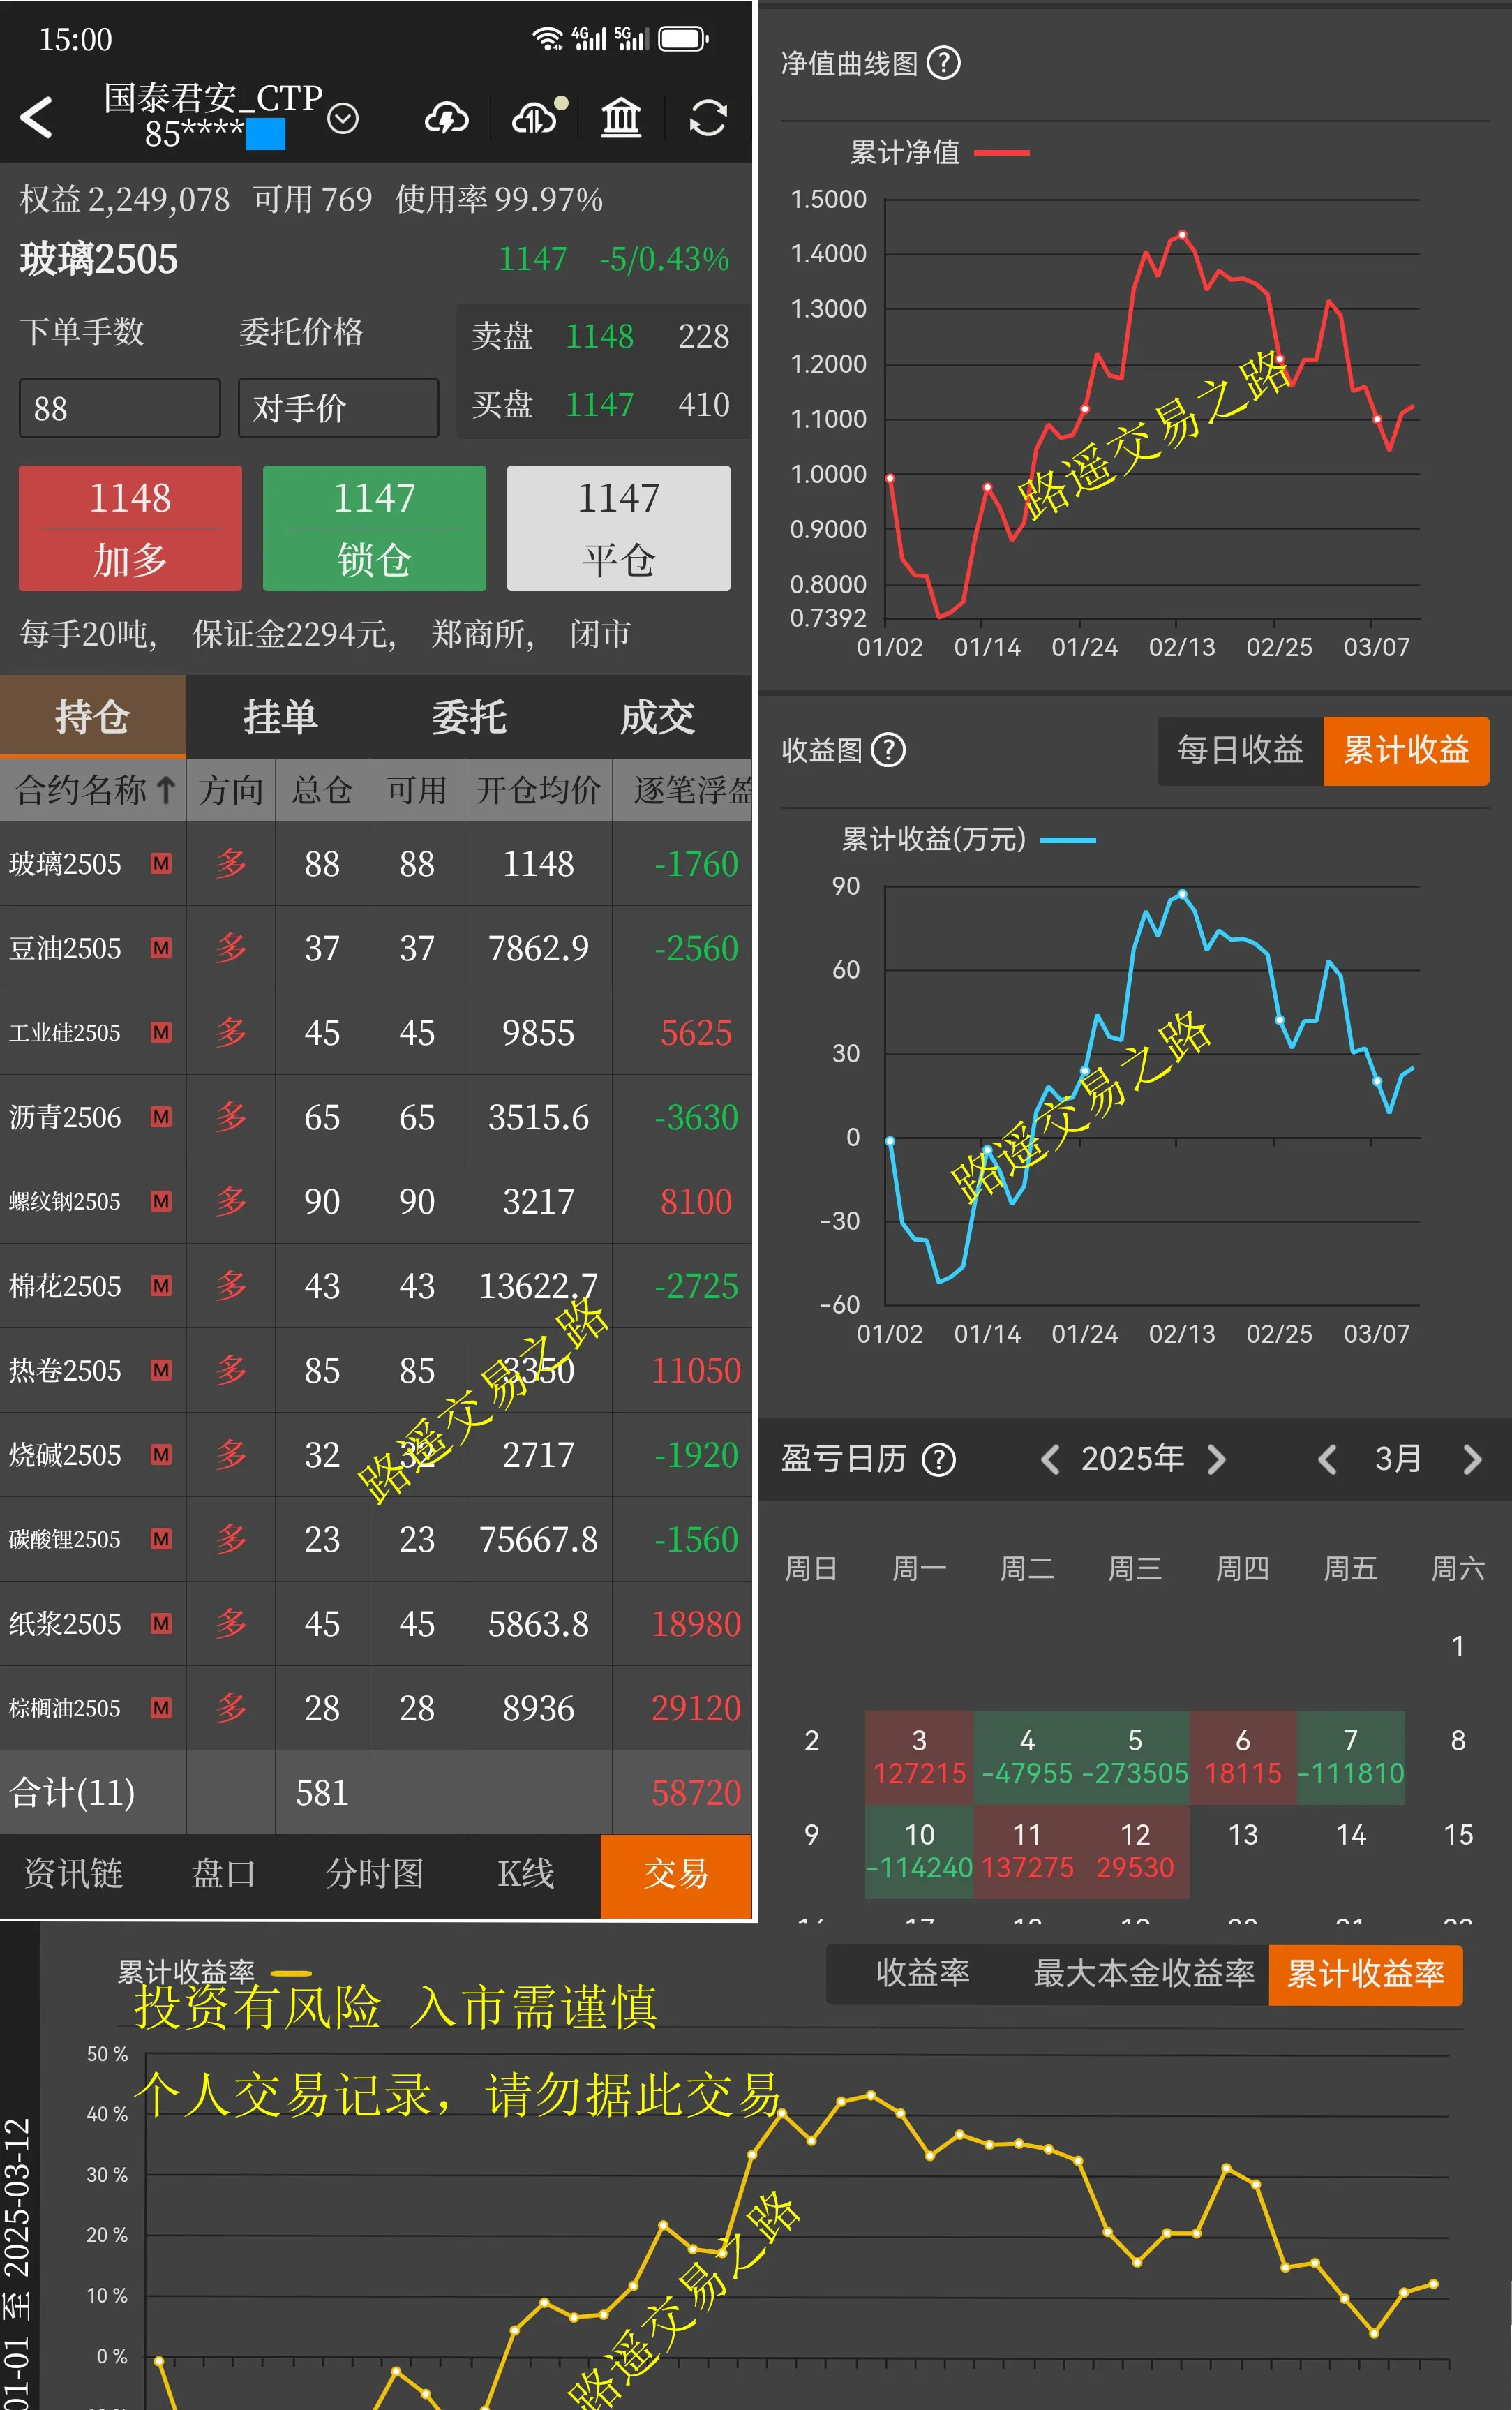Image resolution: width=1512 pixels, height=2410 pixels.
Task: Open the bank transfer icon
Action: click(620, 117)
